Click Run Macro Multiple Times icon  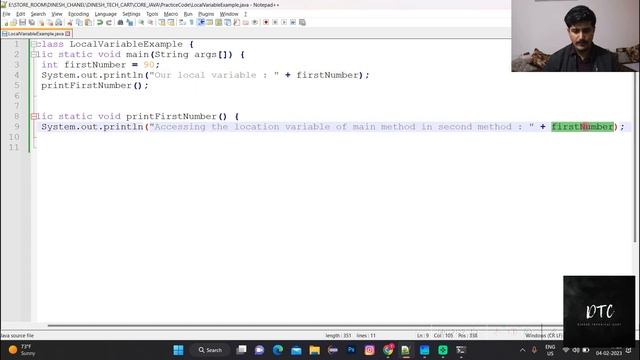[x=293, y=22]
